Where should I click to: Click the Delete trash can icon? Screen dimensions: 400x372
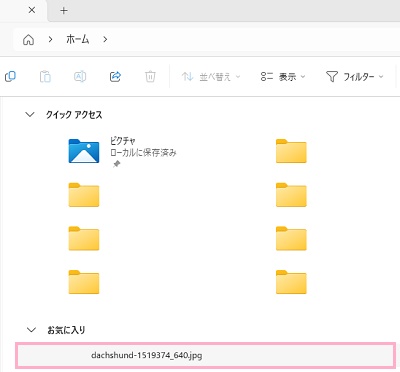coord(150,77)
